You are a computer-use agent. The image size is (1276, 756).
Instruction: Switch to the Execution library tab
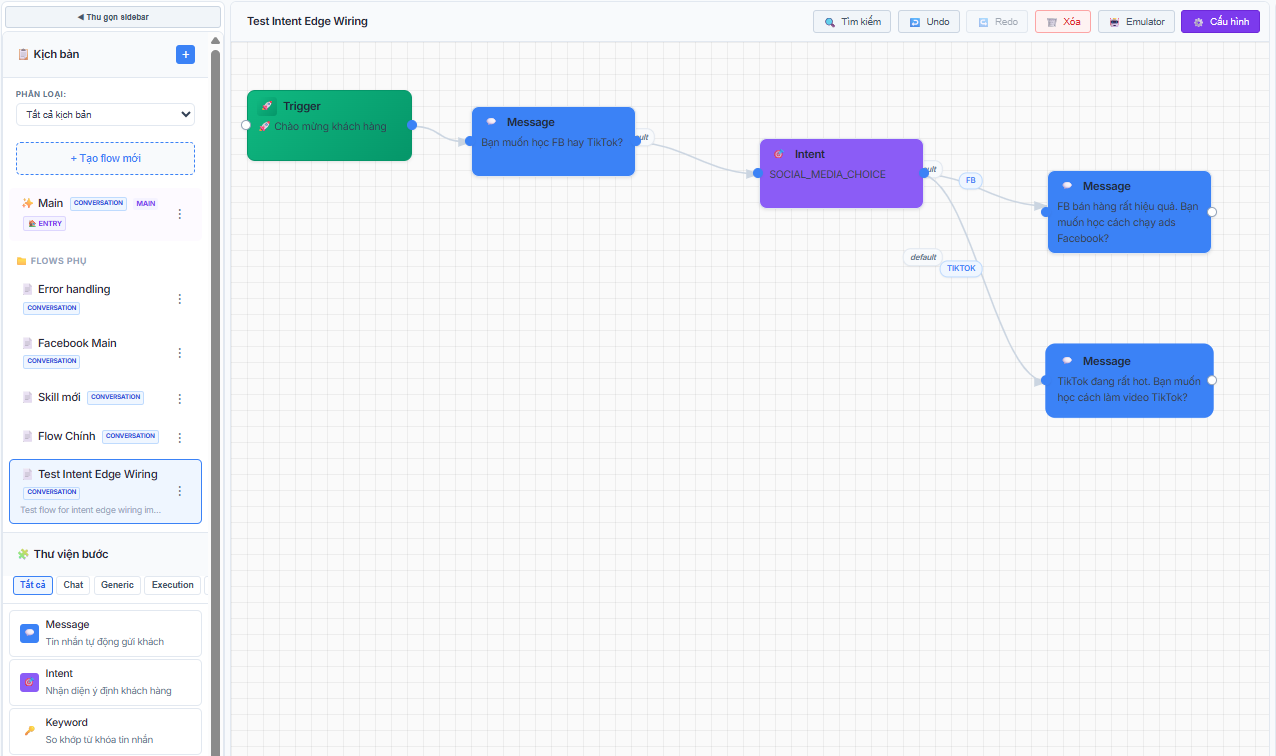(173, 585)
